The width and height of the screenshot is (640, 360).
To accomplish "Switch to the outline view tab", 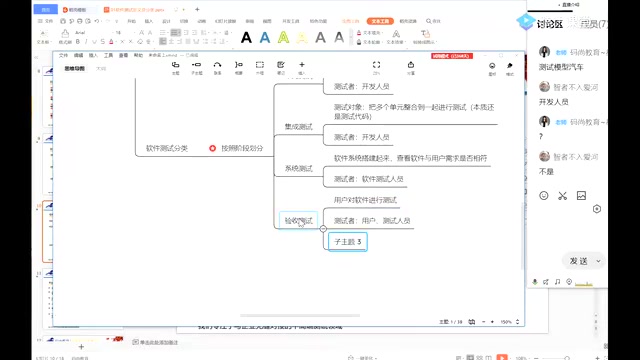I will pyautogui.click(x=101, y=69).
